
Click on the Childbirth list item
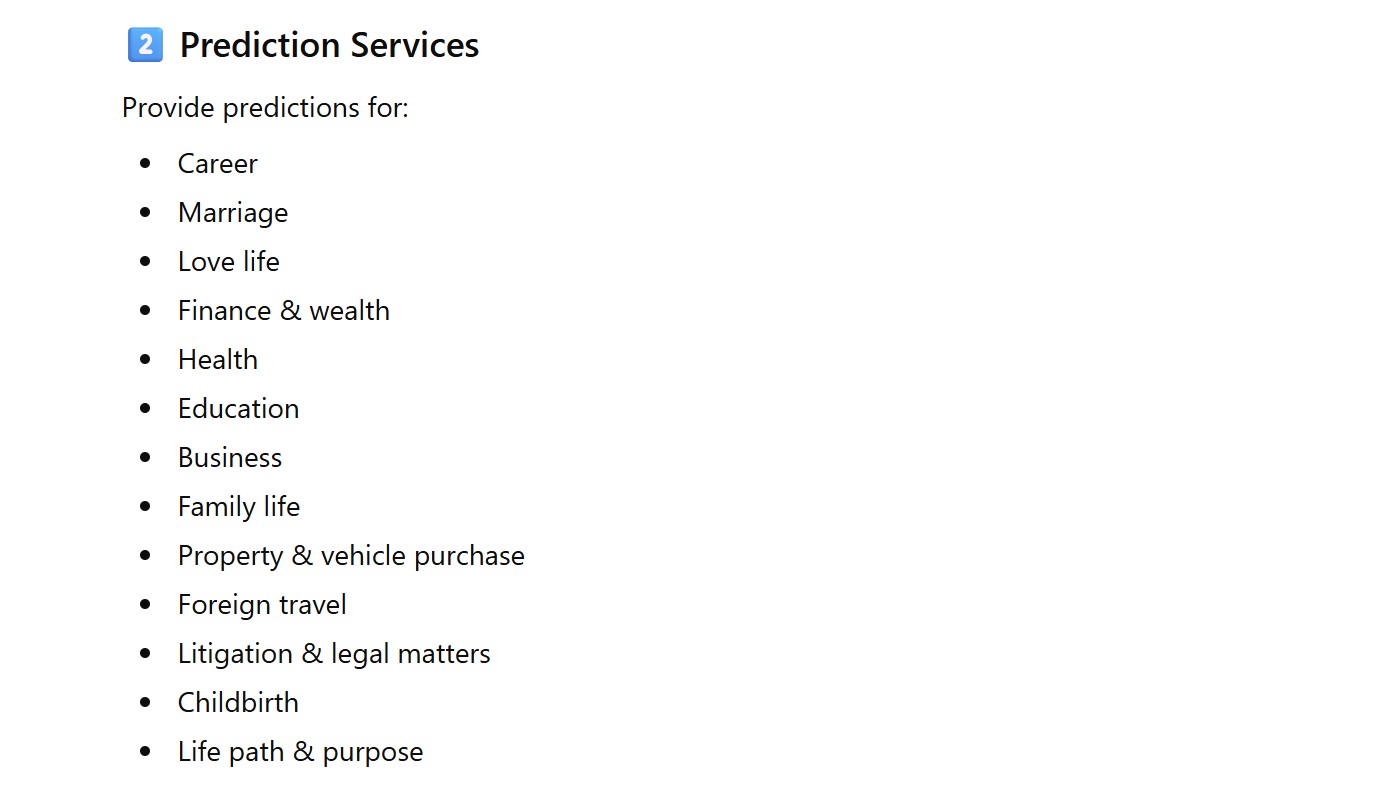coord(238,703)
